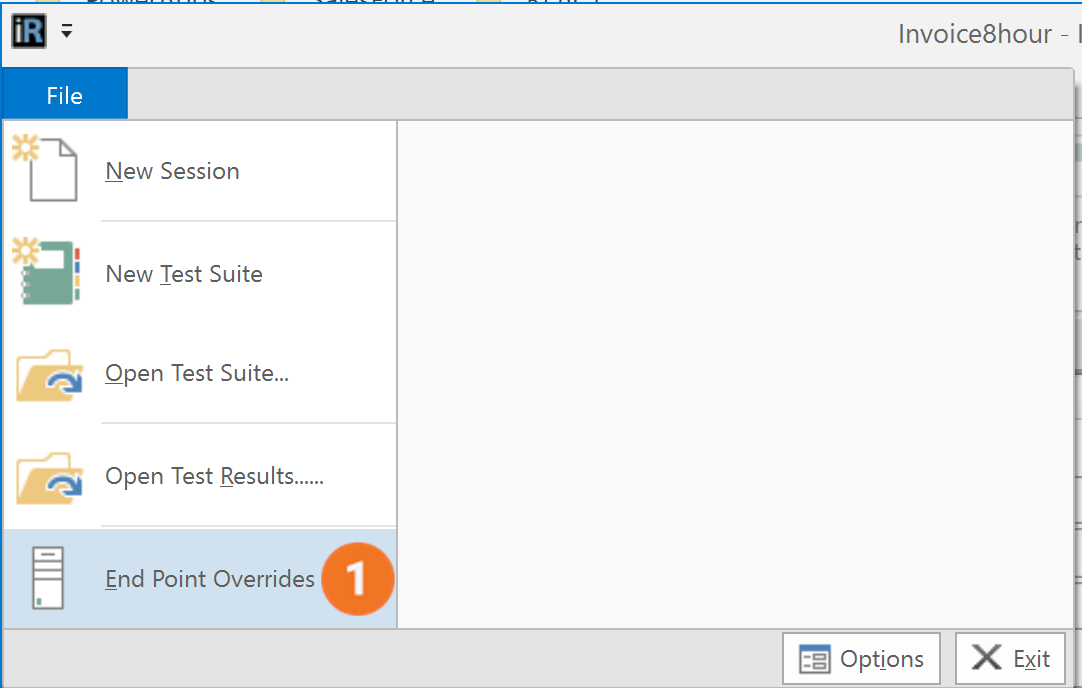Click the Invoice8hour window title text
This screenshot has height=688, width=1082.
coord(974,34)
